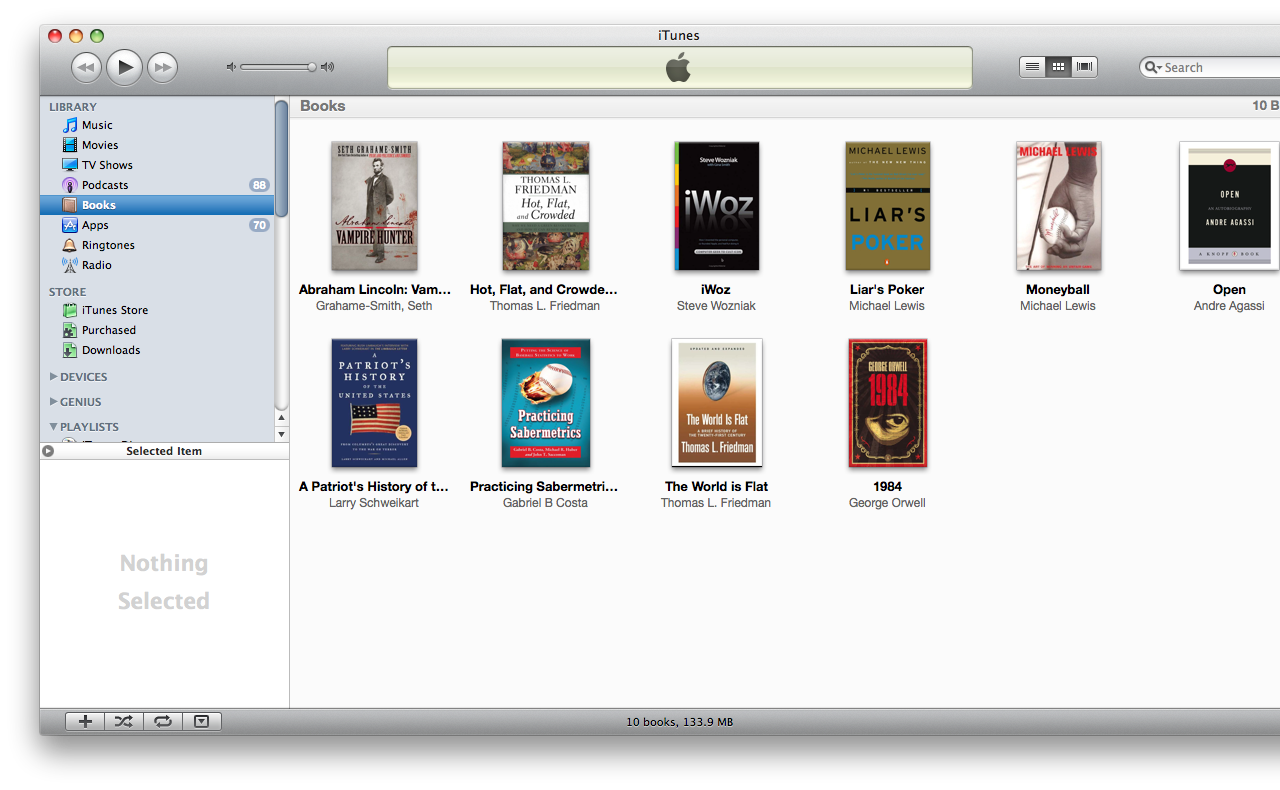Click the Movies filmstrip icon
The width and height of the screenshot is (1280, 790).
[70, 145]
